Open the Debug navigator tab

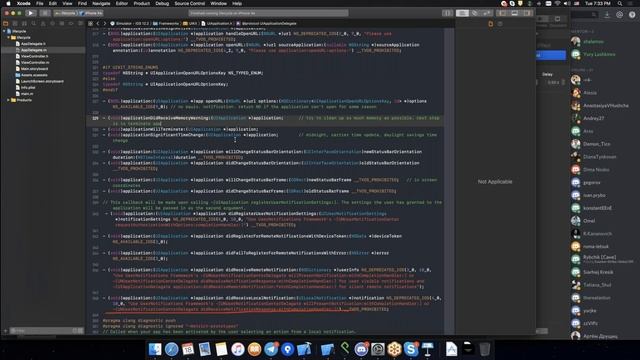62,24
